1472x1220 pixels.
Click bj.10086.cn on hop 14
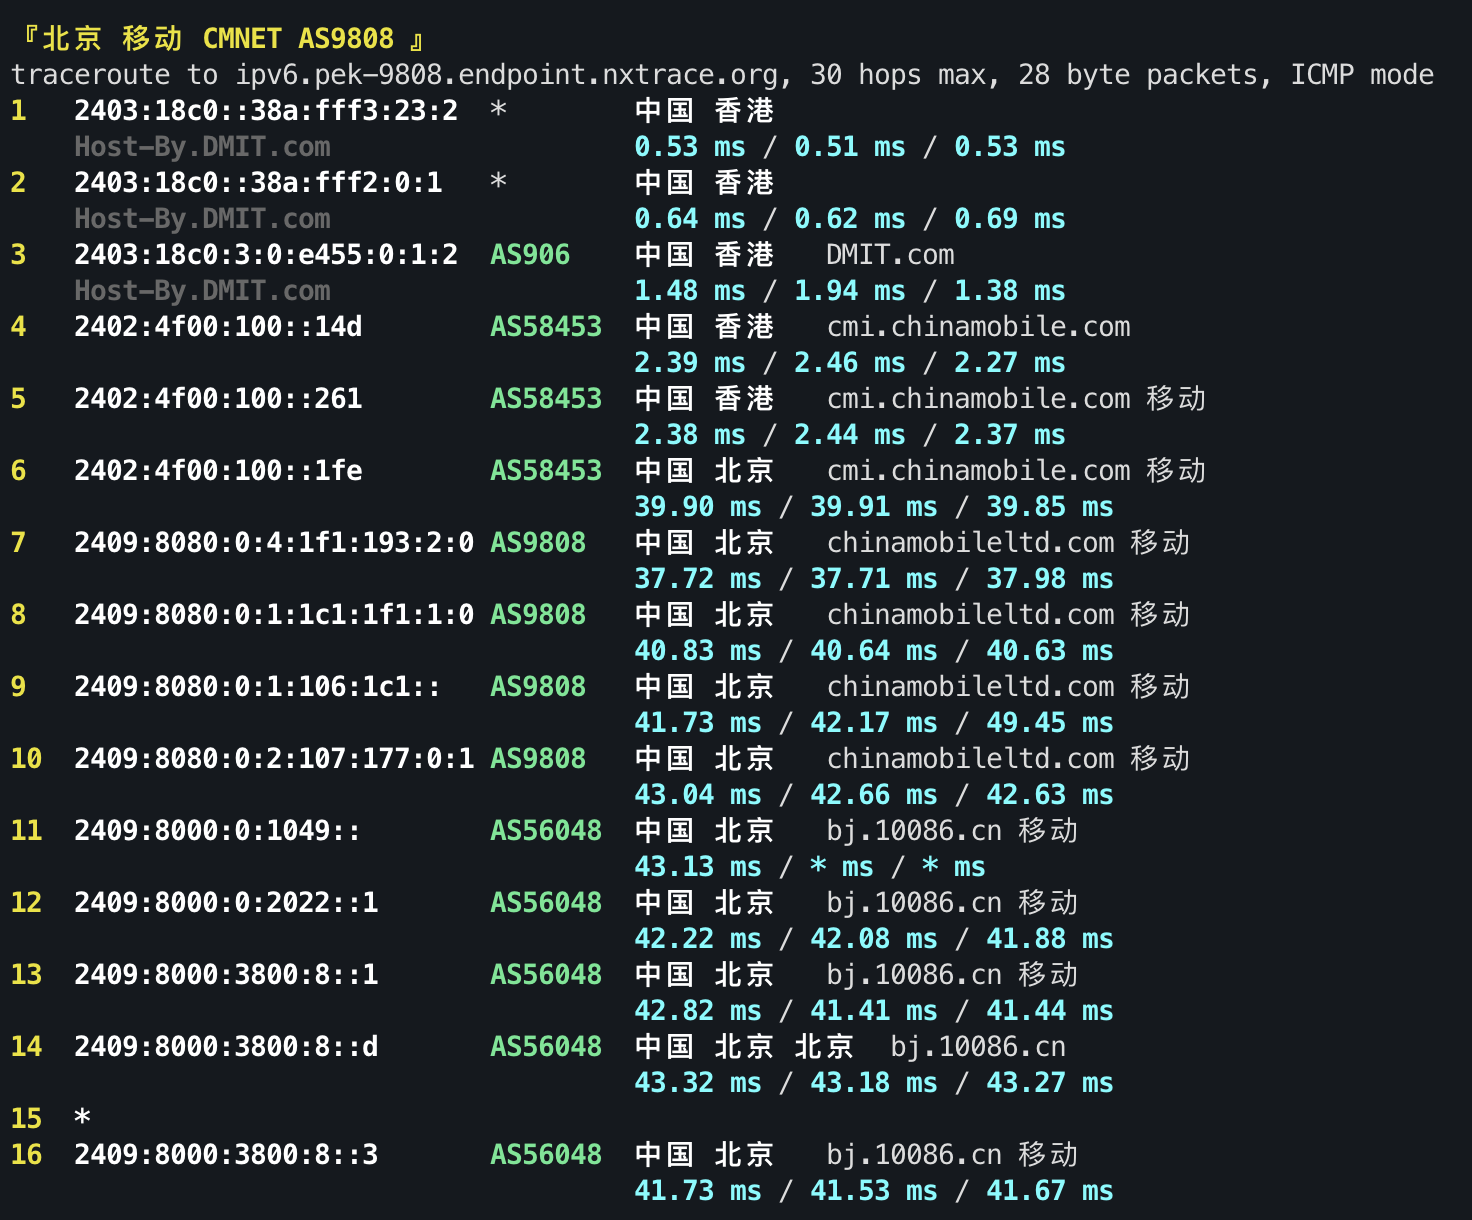point(978,1046)
